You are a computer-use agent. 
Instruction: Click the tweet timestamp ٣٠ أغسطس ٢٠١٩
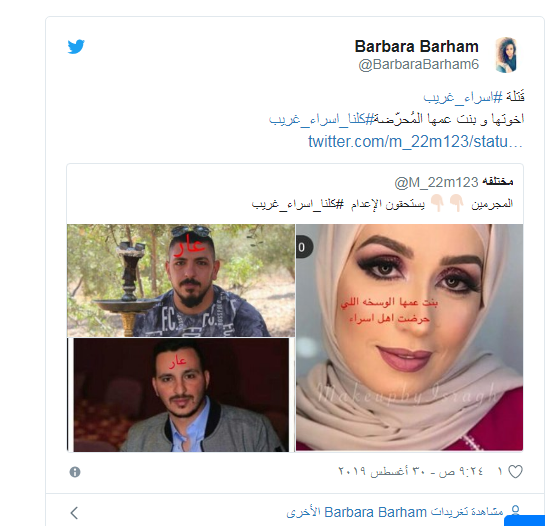point(410,471)
